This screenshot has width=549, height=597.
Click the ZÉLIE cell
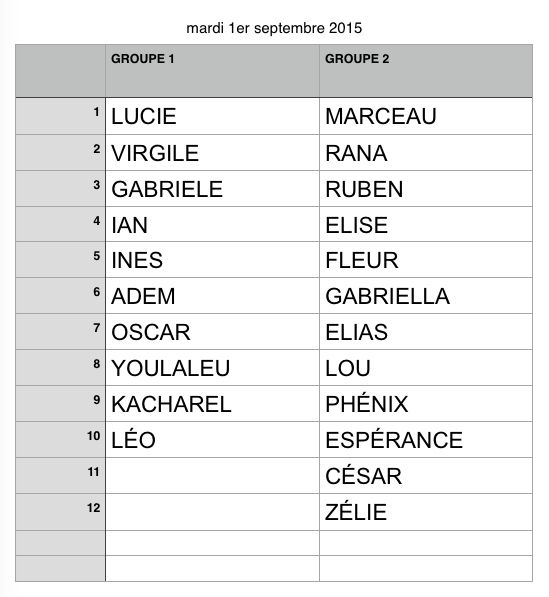pyautogui.click(x=426, y=512)
